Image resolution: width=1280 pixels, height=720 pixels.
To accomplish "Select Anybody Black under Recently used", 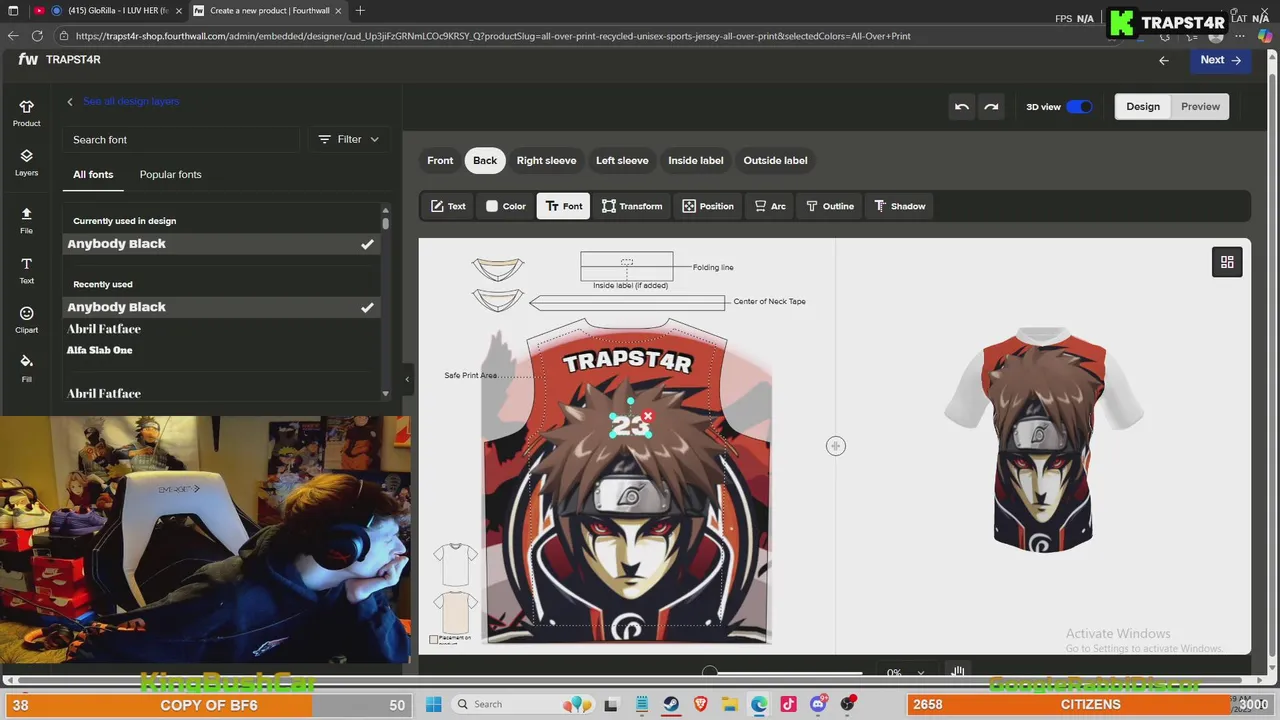I will (220, 307).
